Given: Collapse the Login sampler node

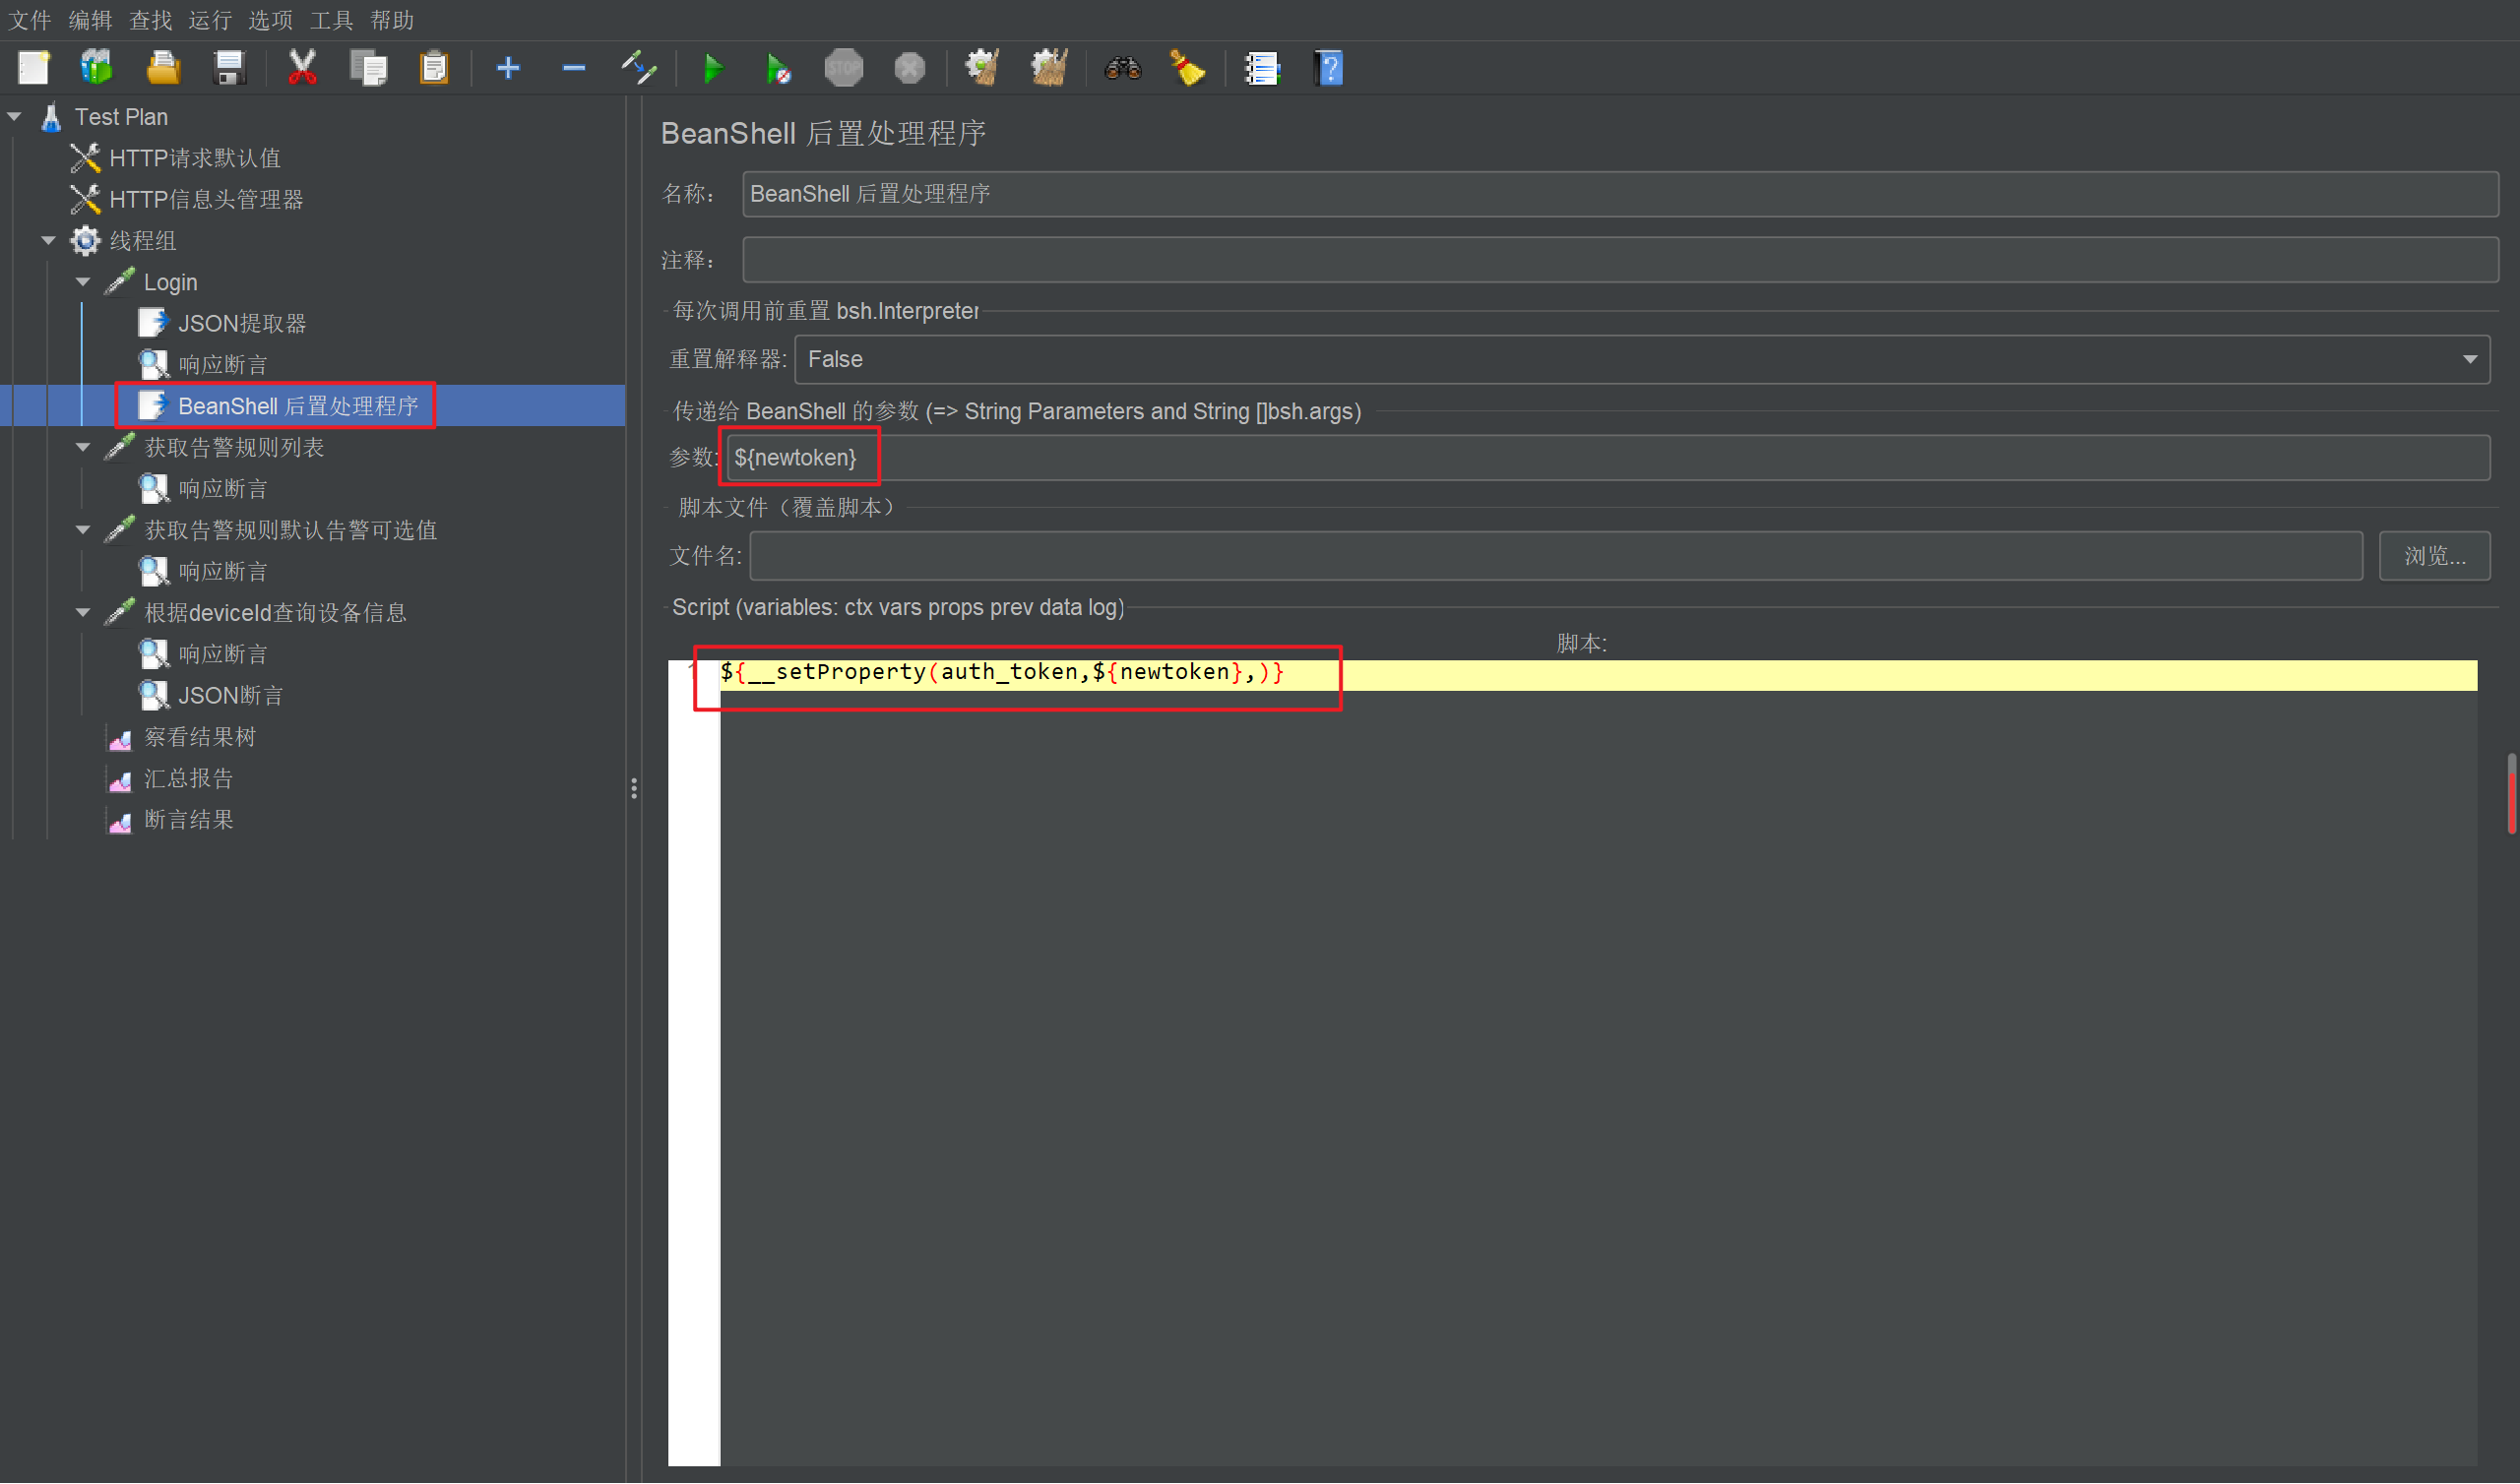Looking at the screenshot, I should coord(83,282).
